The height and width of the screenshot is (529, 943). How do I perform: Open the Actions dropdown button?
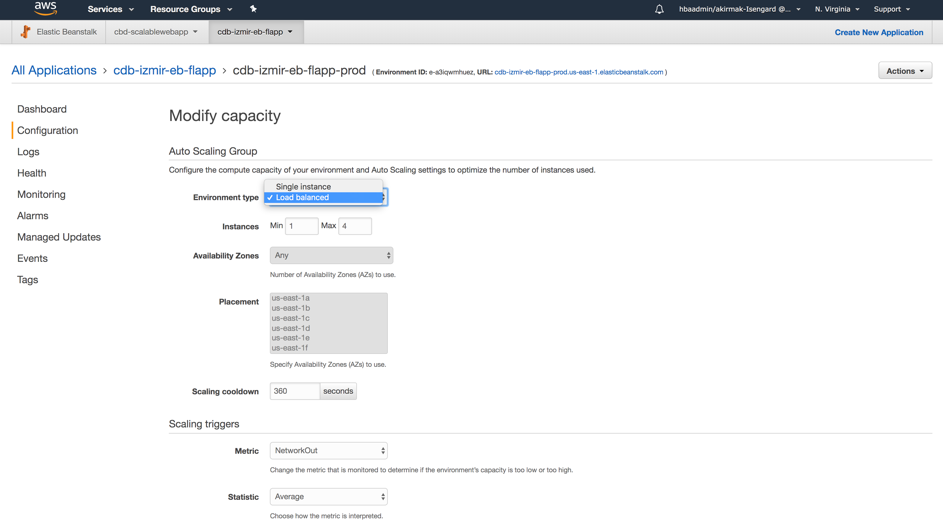(x=905, y=71)
